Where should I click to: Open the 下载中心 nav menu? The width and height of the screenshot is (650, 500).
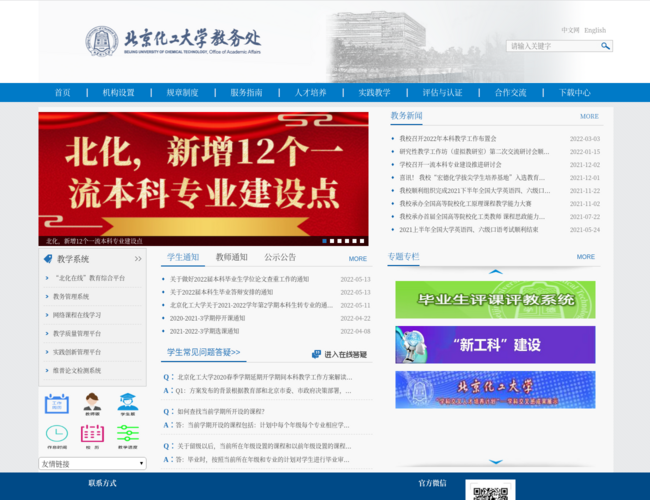click(x=574, y=92)
